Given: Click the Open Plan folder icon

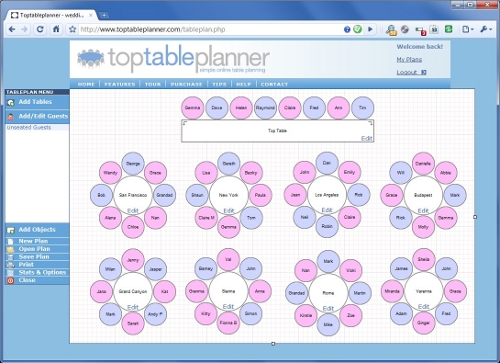Looking at the screenshot, I should click(x=11, y=249).
